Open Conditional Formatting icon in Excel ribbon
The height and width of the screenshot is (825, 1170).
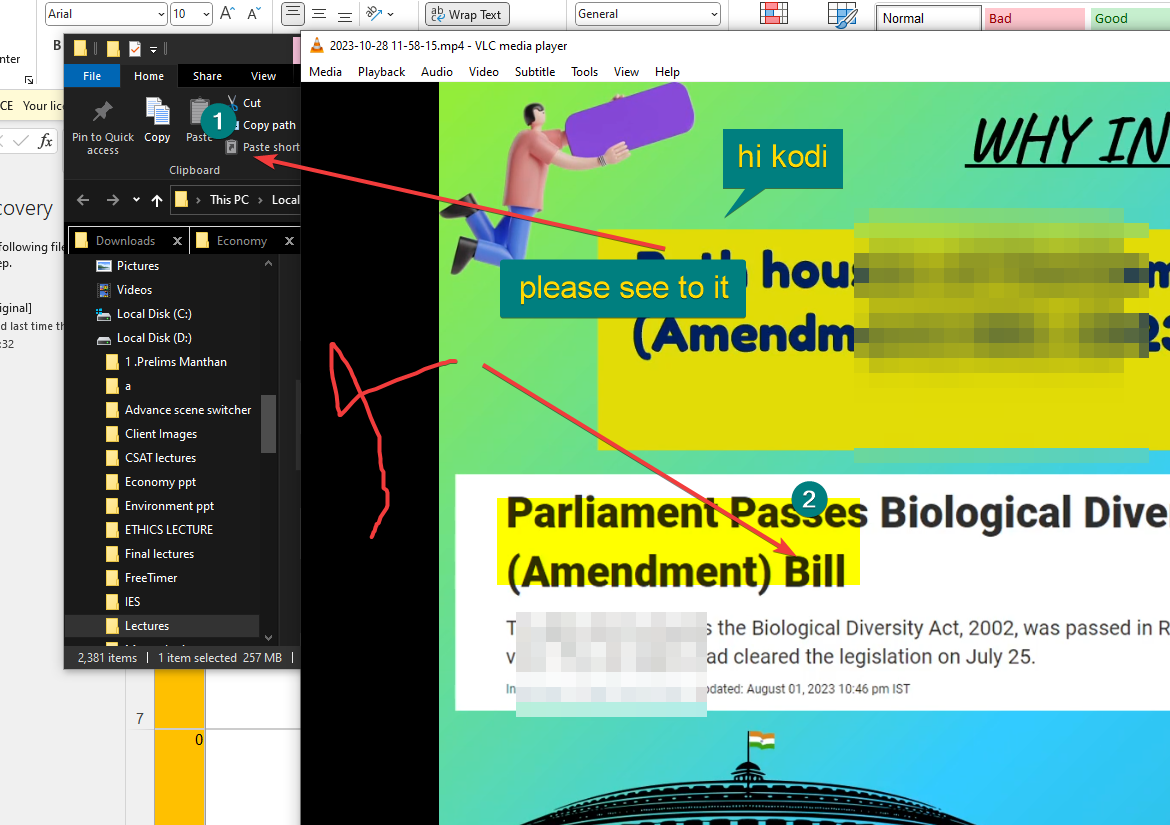tap(774, 13)
